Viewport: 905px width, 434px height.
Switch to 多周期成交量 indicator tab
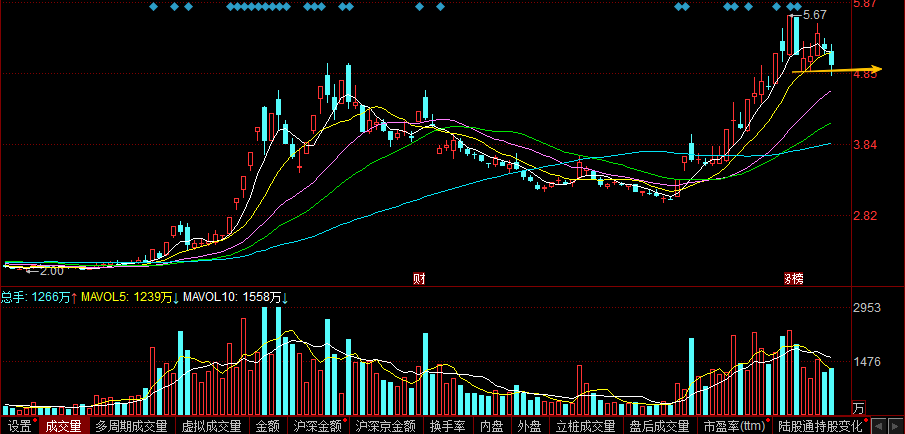coord(132,426)
